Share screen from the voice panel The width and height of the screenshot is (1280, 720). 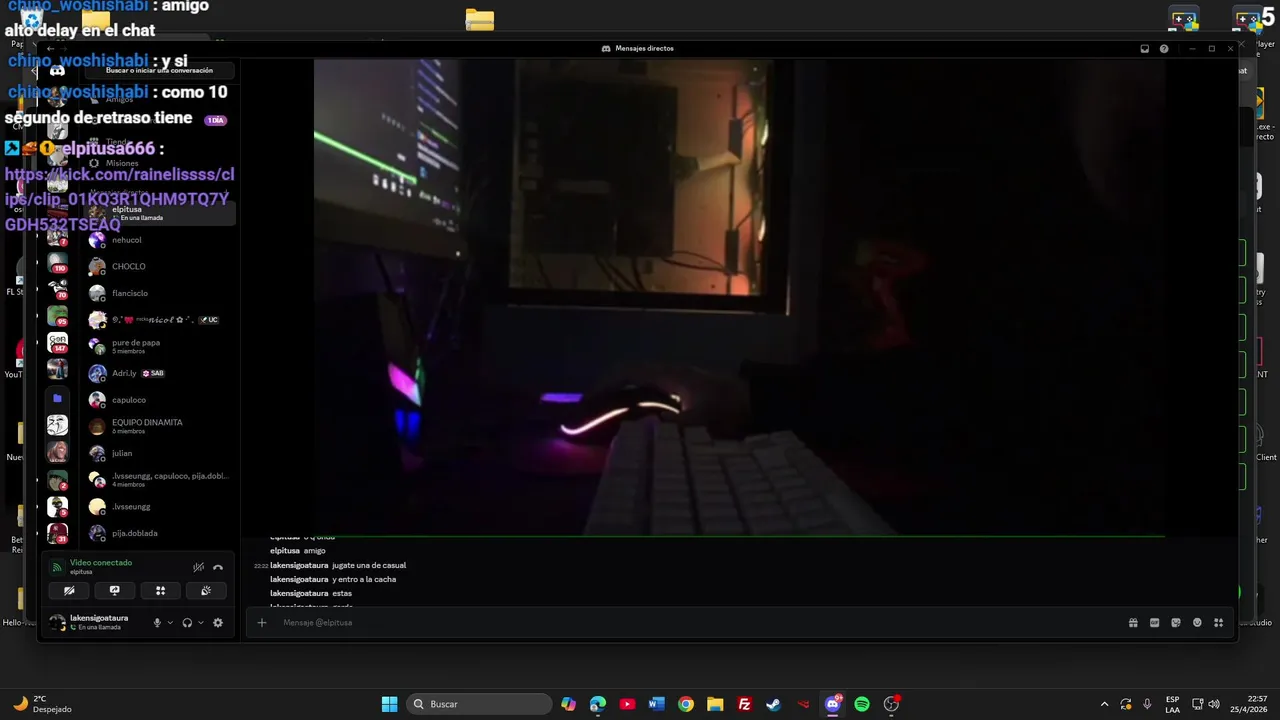114,591
